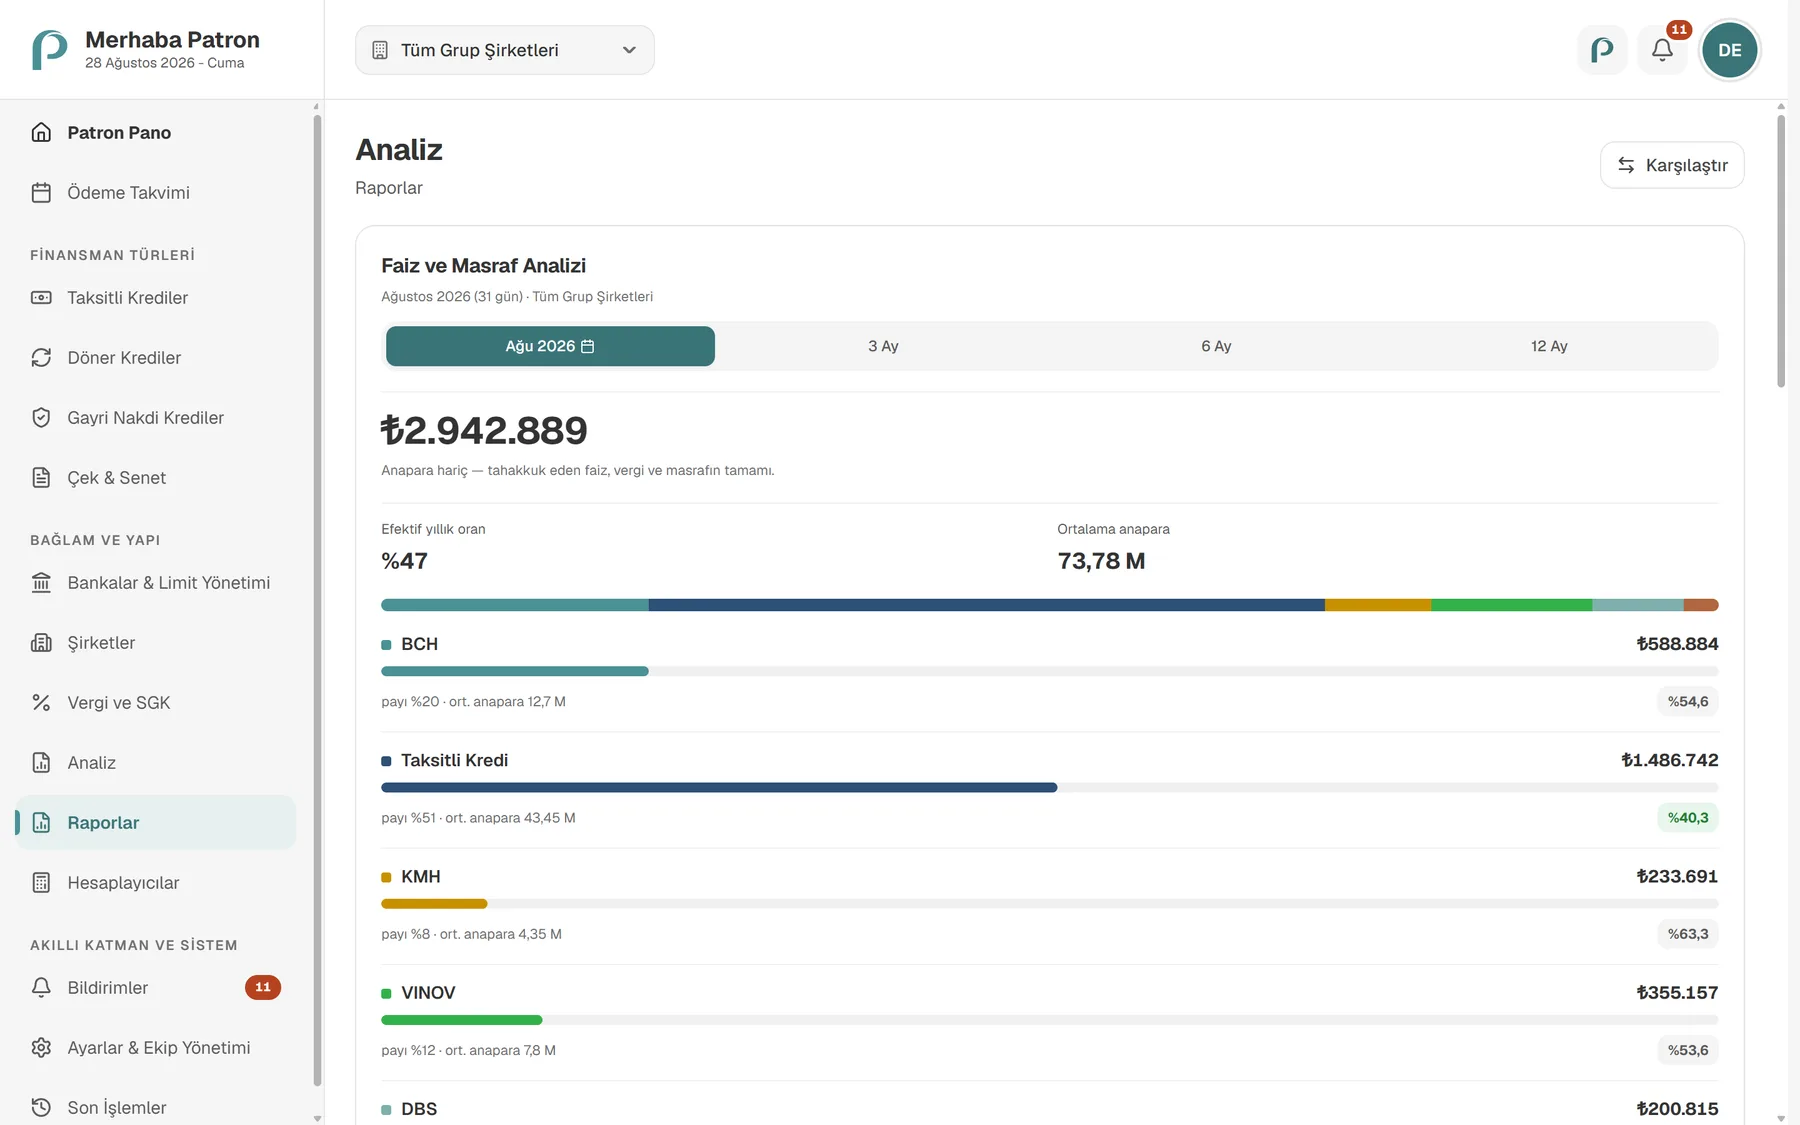Open Şirketler sidebar link
Viewport: 1800px width, 1125px height.
tap(156, 643)
